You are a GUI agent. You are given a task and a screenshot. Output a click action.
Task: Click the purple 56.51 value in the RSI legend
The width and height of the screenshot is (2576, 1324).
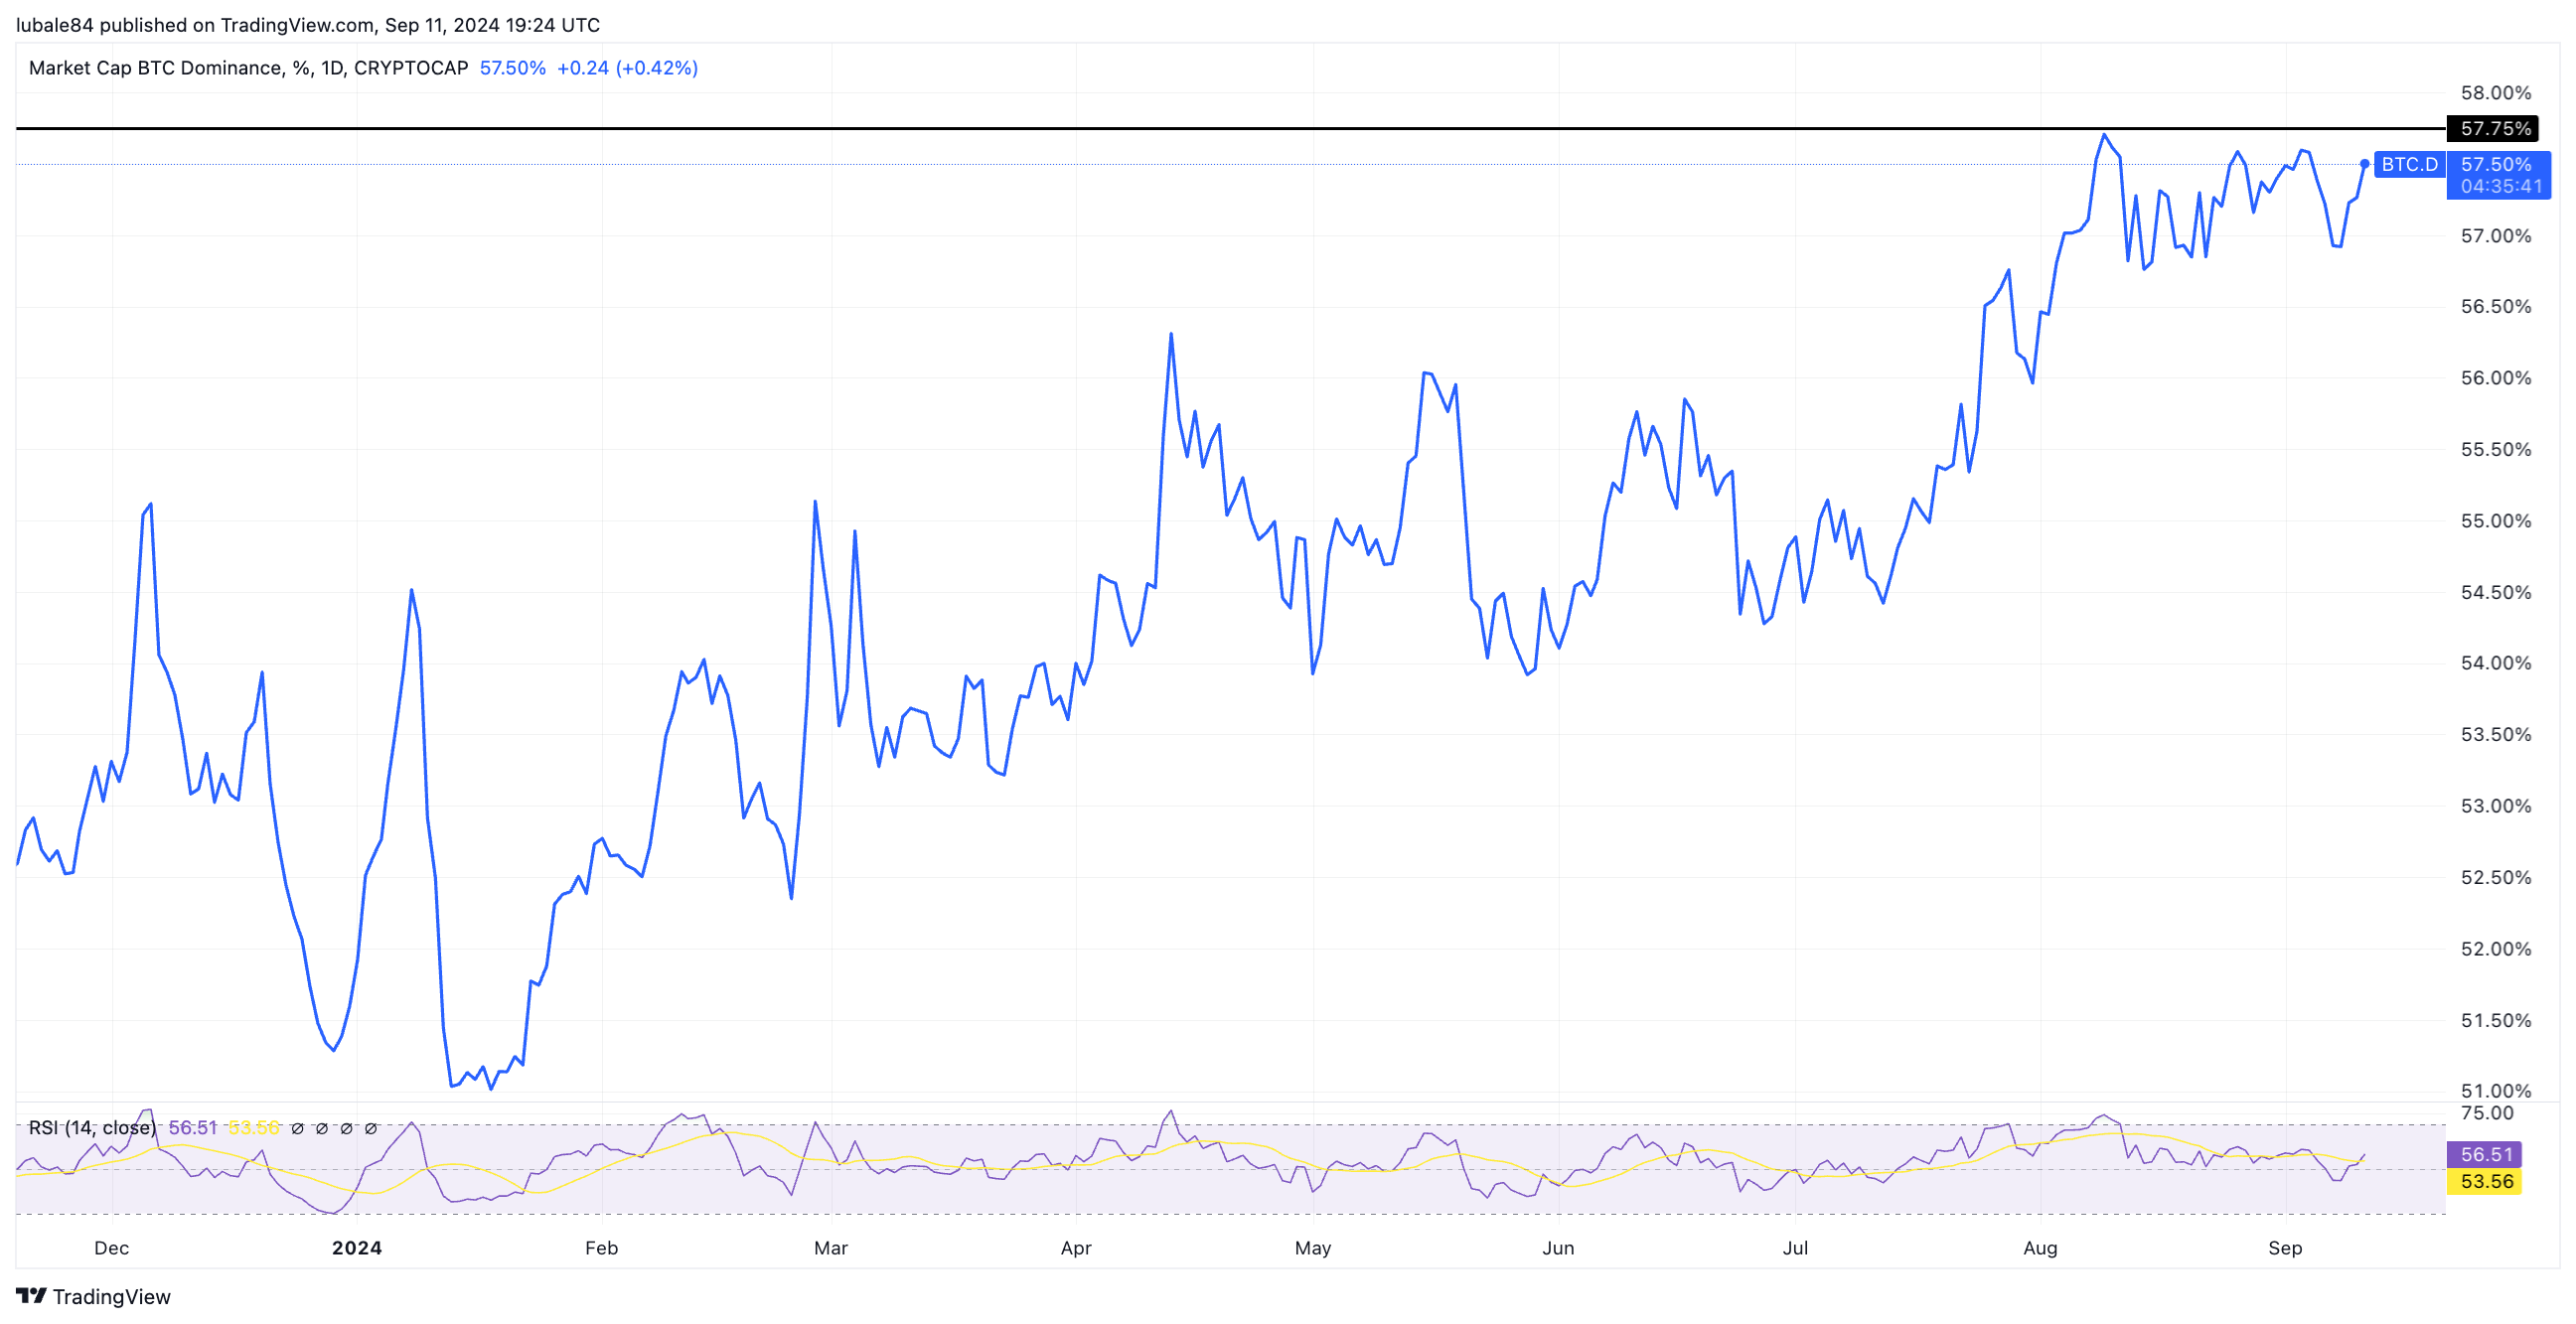(x=192, y=1128)
